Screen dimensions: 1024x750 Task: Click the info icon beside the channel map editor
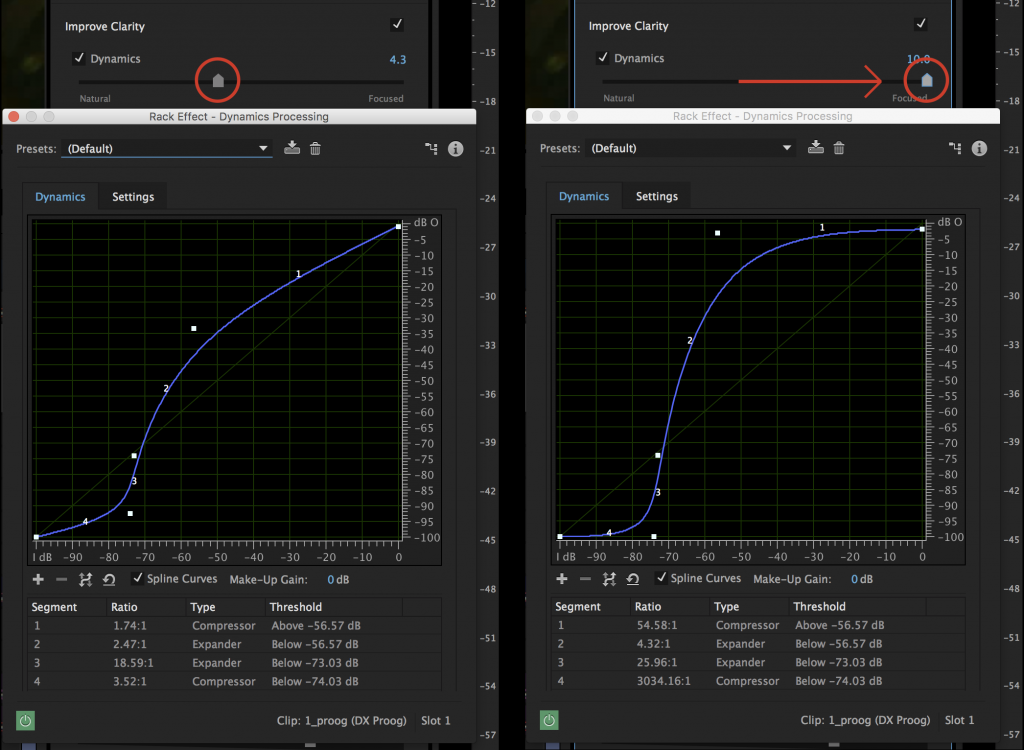[455, 148]
